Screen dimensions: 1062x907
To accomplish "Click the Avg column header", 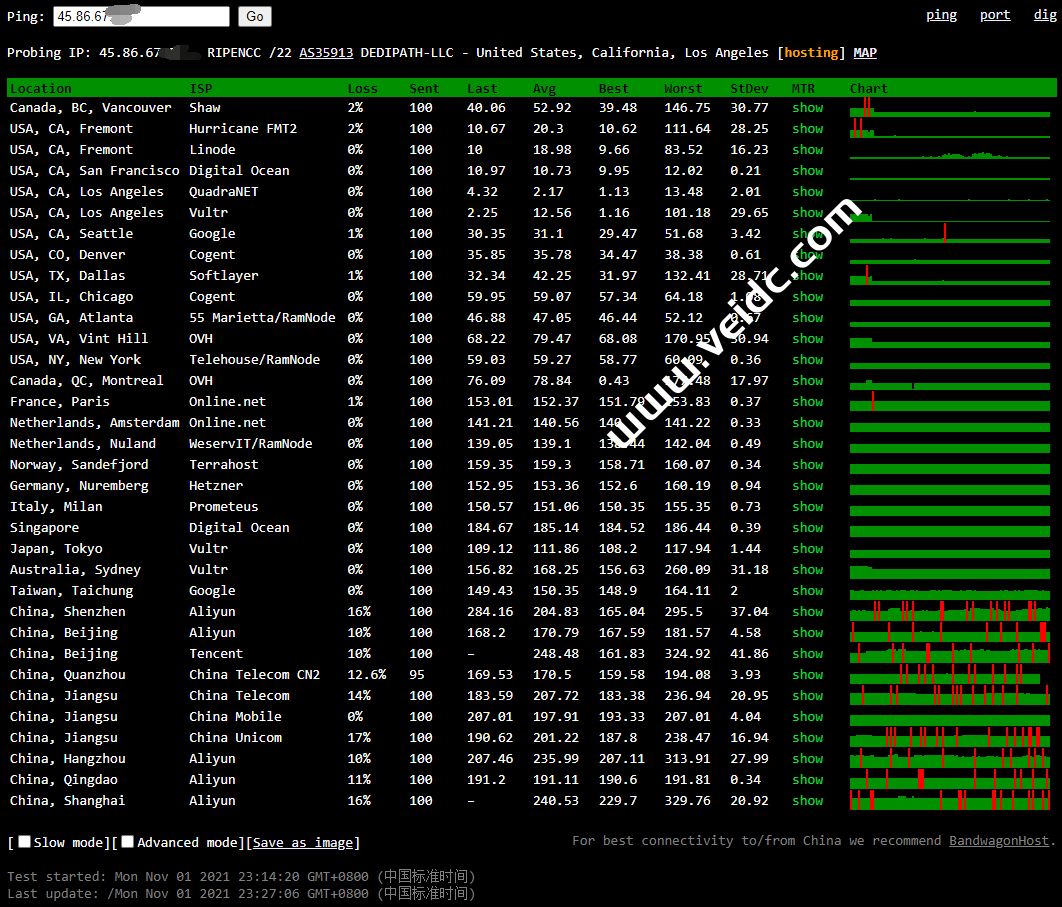I will click(544, 89).
